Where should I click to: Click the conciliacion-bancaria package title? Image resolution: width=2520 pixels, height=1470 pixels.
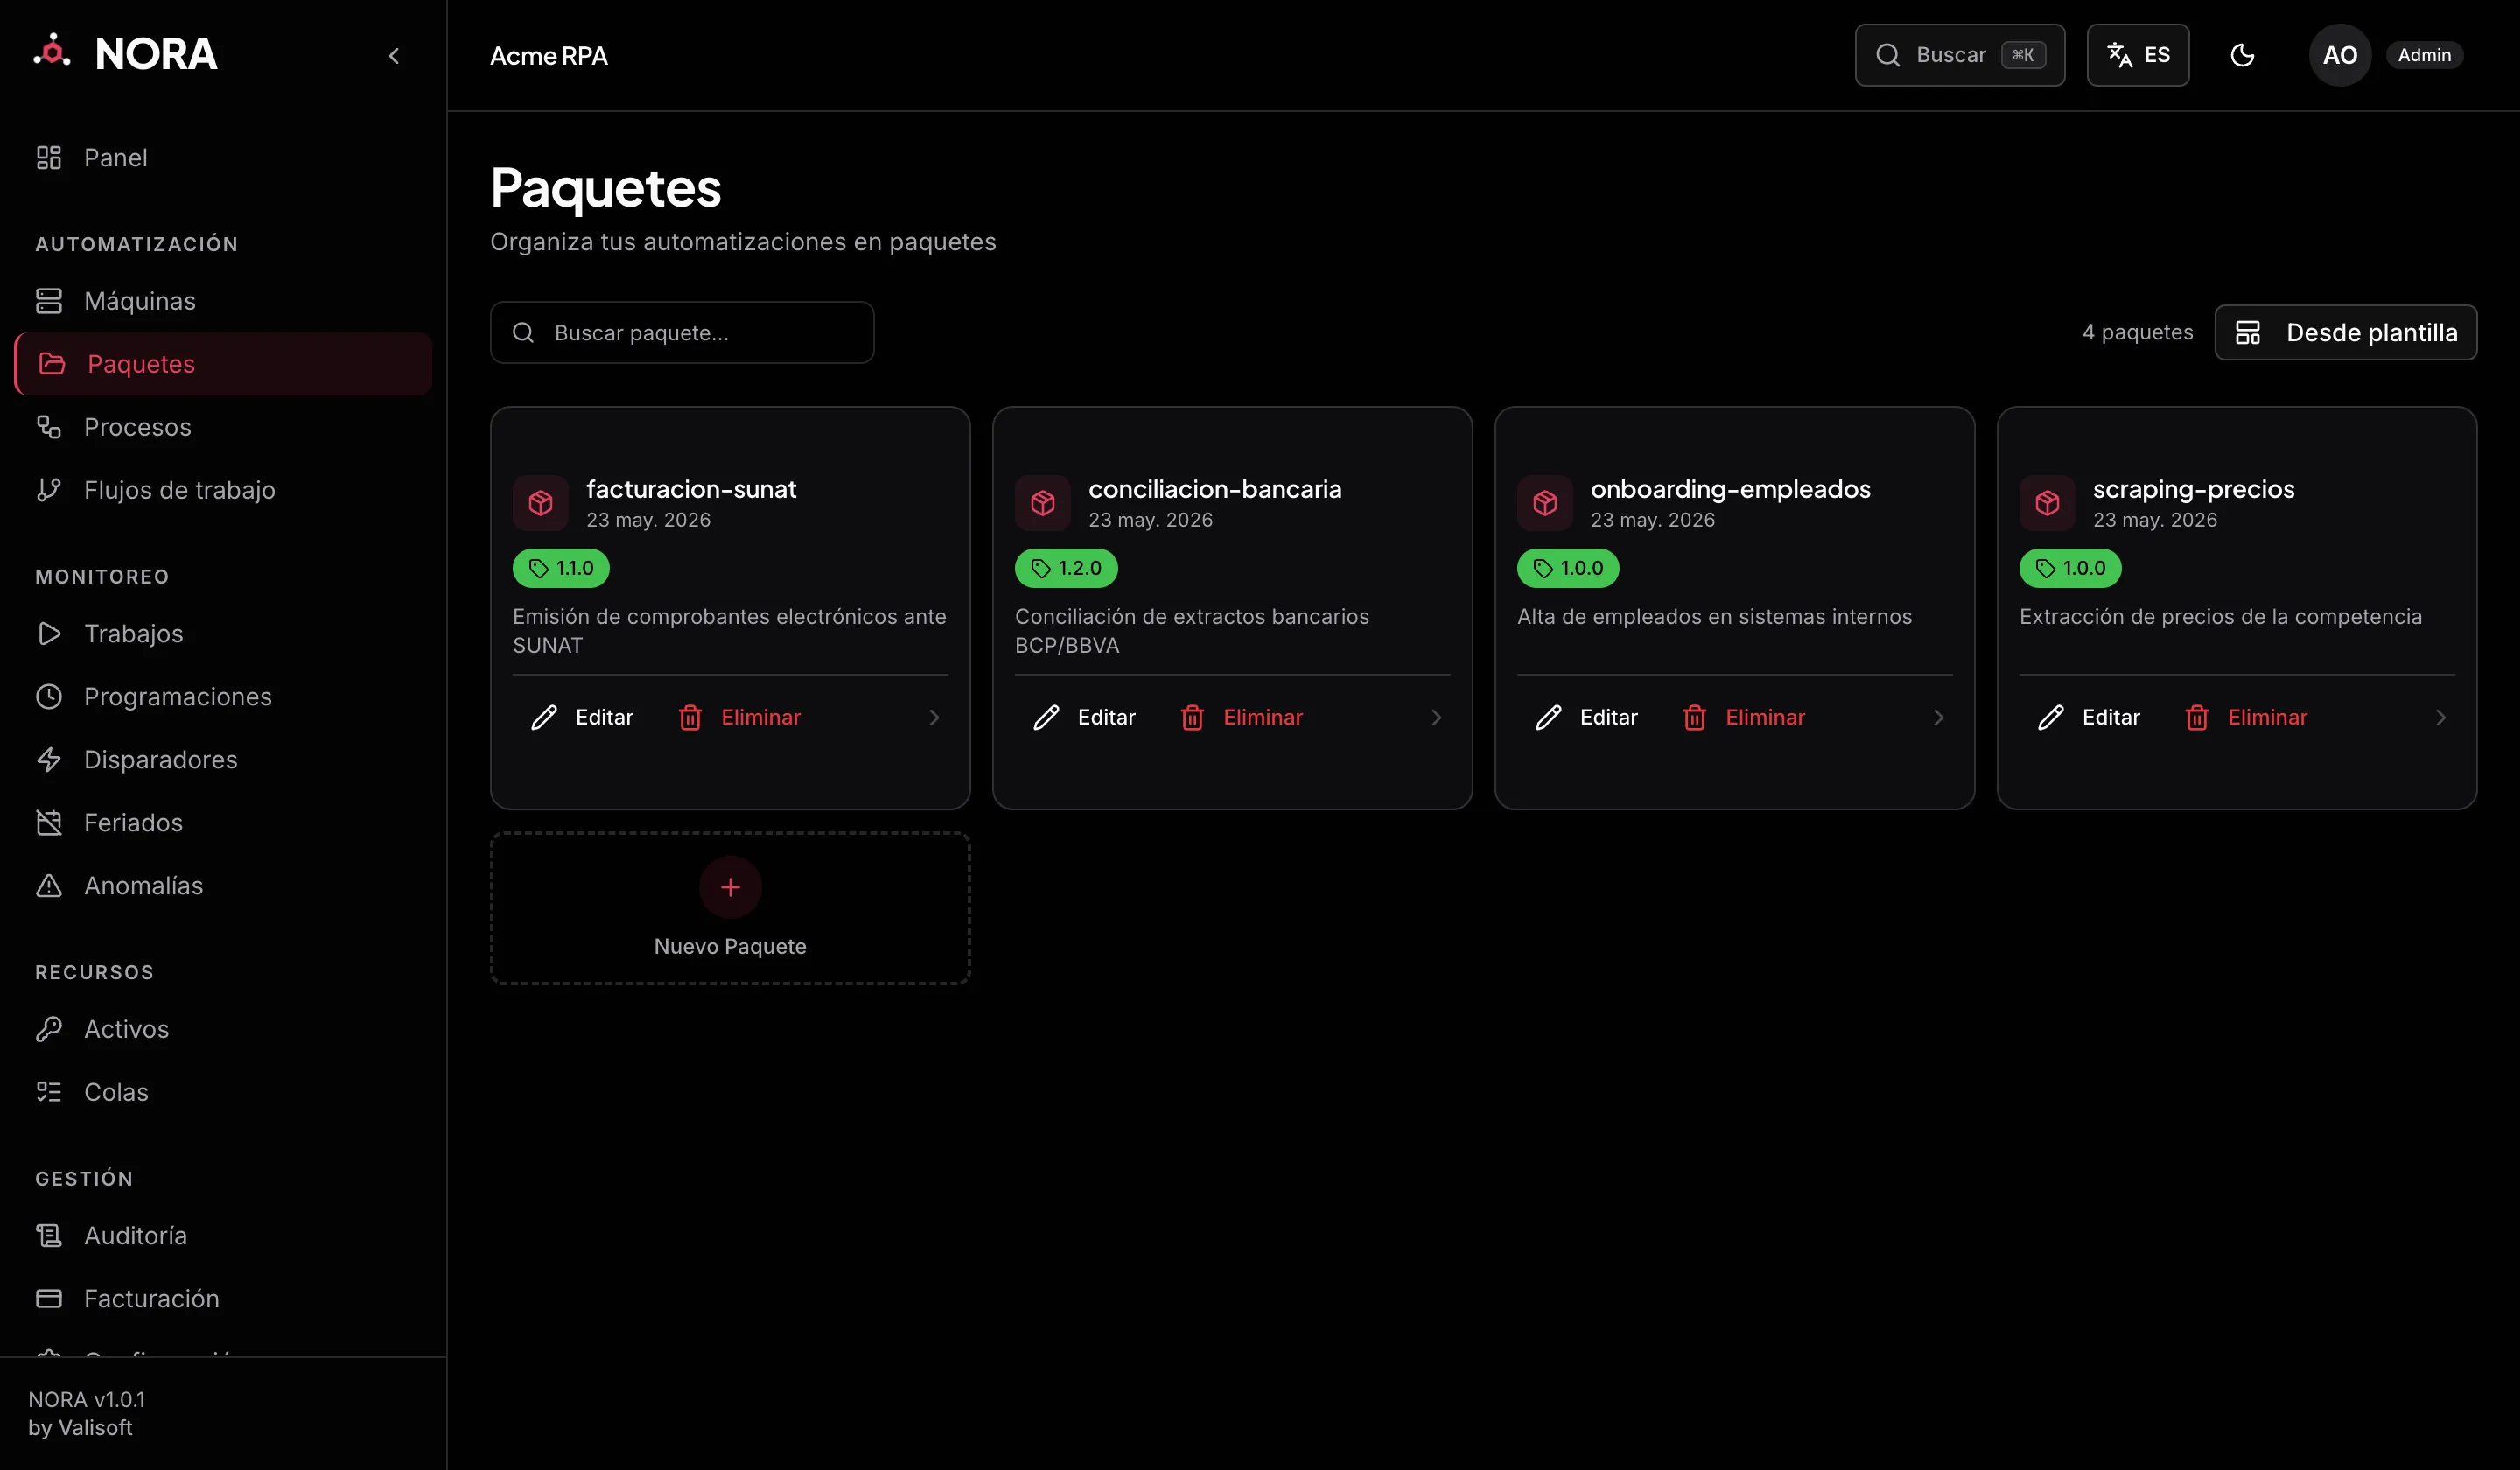[1215, 489]
